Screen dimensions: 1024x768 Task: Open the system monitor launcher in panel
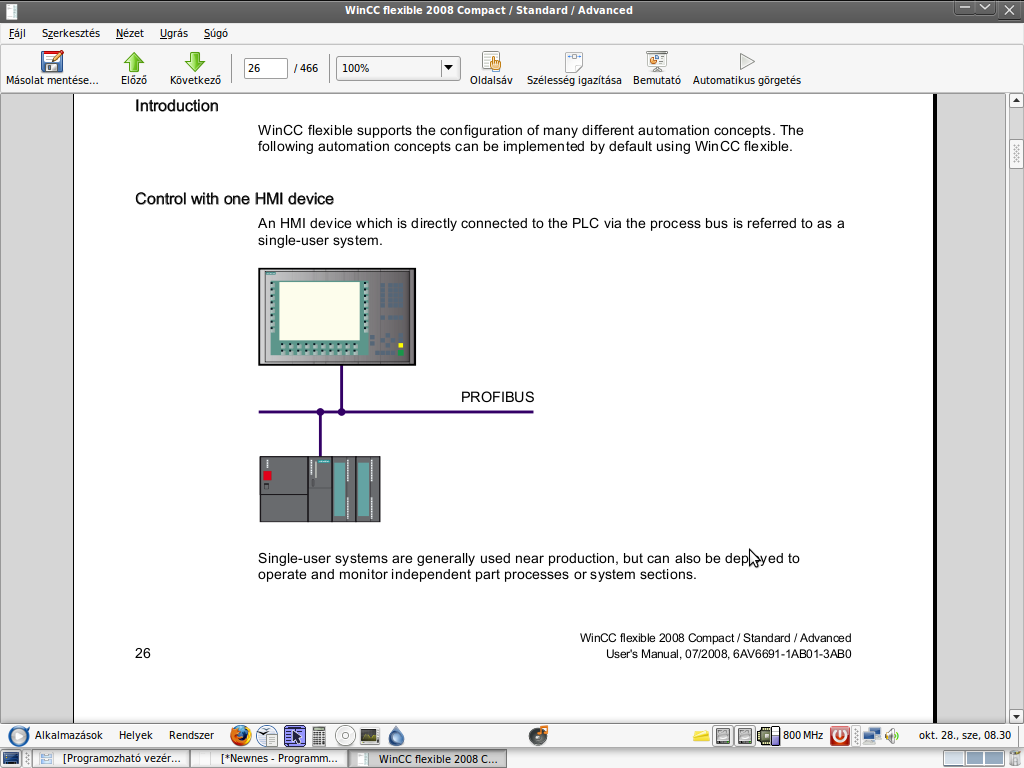tap(370, 736)
